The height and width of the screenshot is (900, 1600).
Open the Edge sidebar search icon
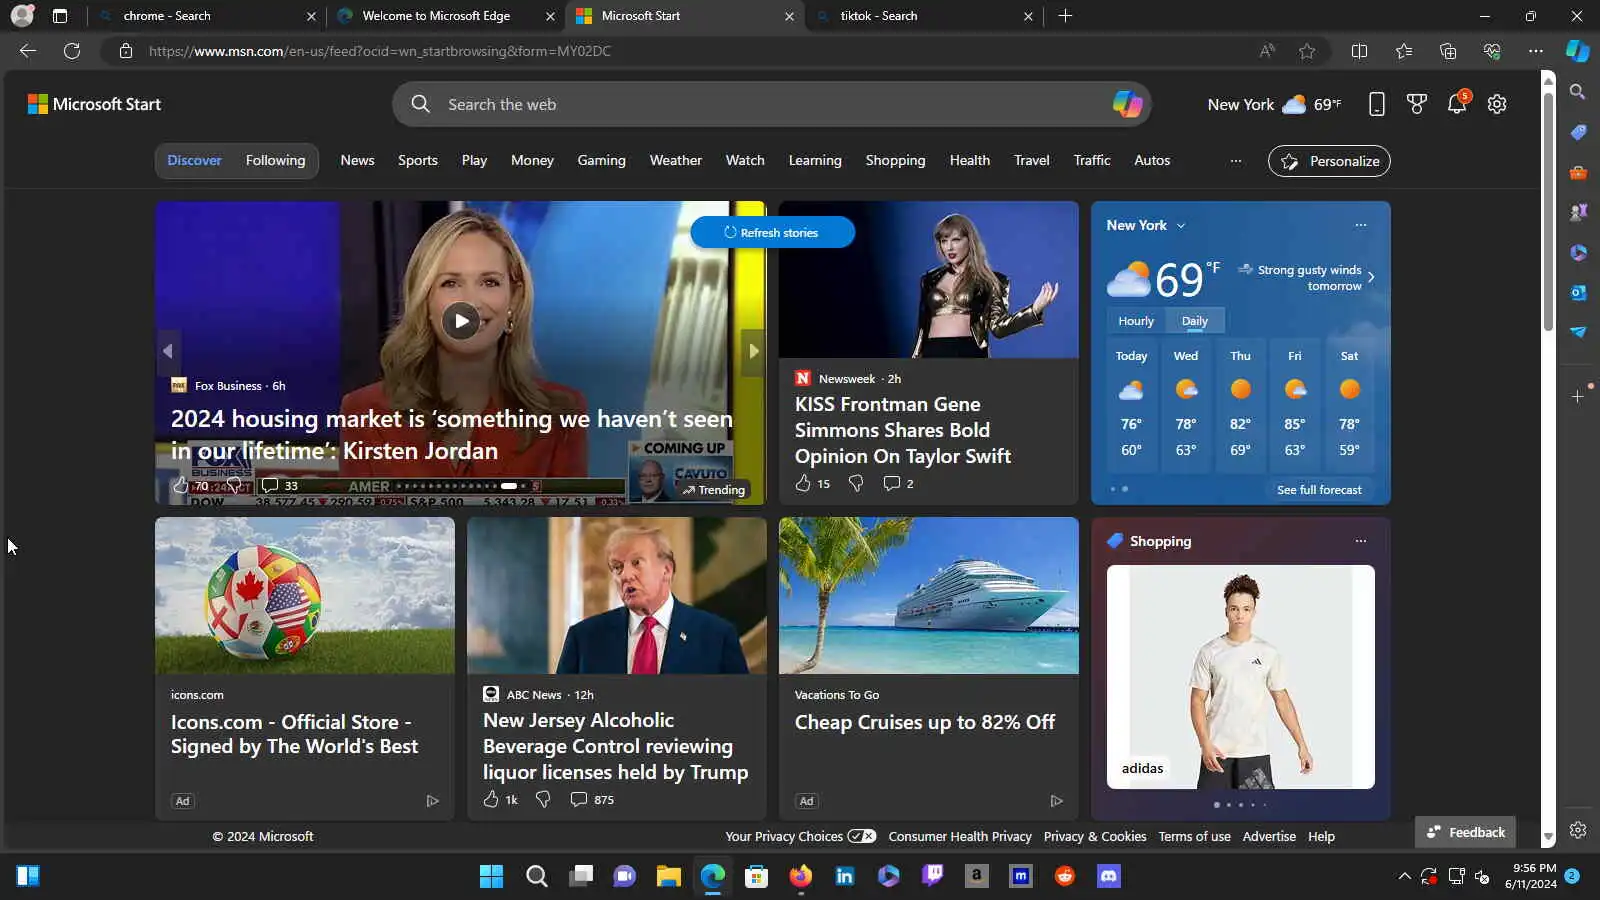pyautogui.click(x=1578, y=92)
